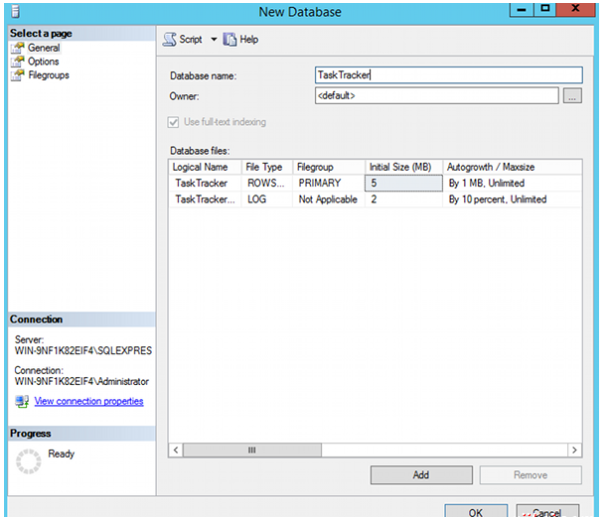Screen dimensions: 604x522
Task: Click the File Type column header
Action: click(267, 167)
